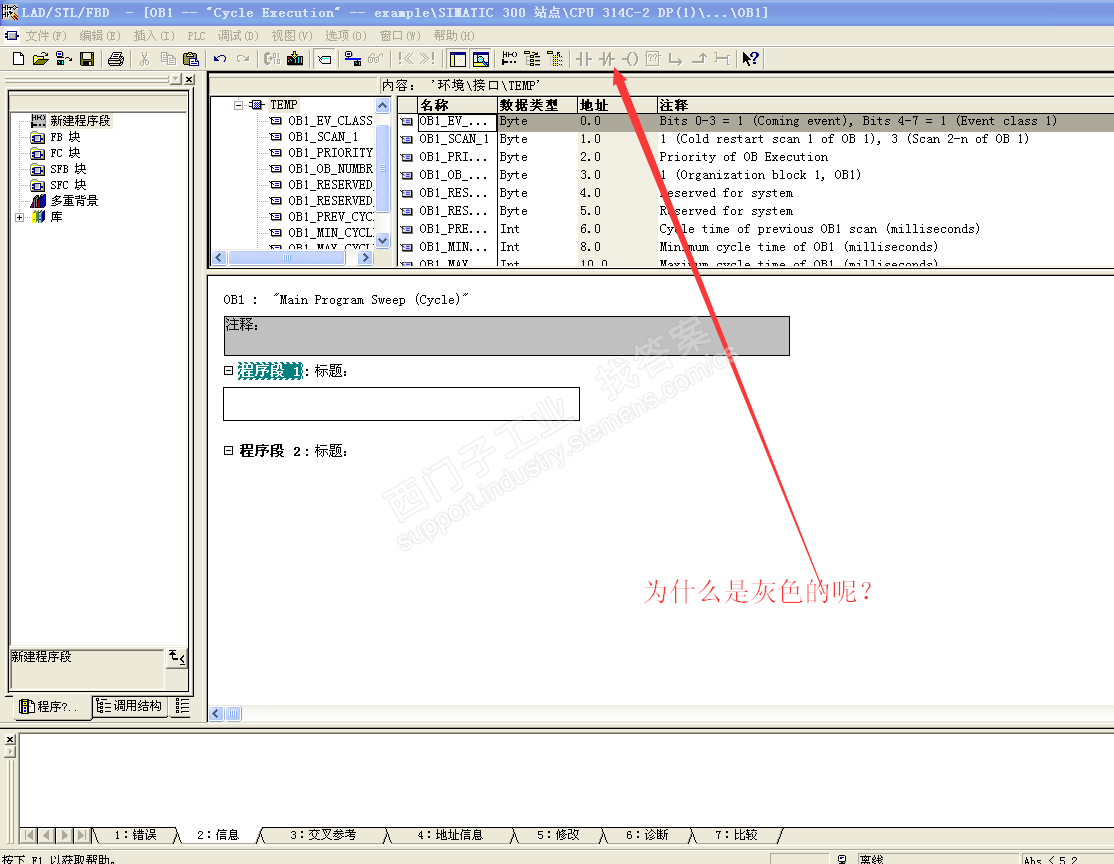Click the normally closed contact icon
This screenshot has width=1114, height=864.
[x=607, y=59]
